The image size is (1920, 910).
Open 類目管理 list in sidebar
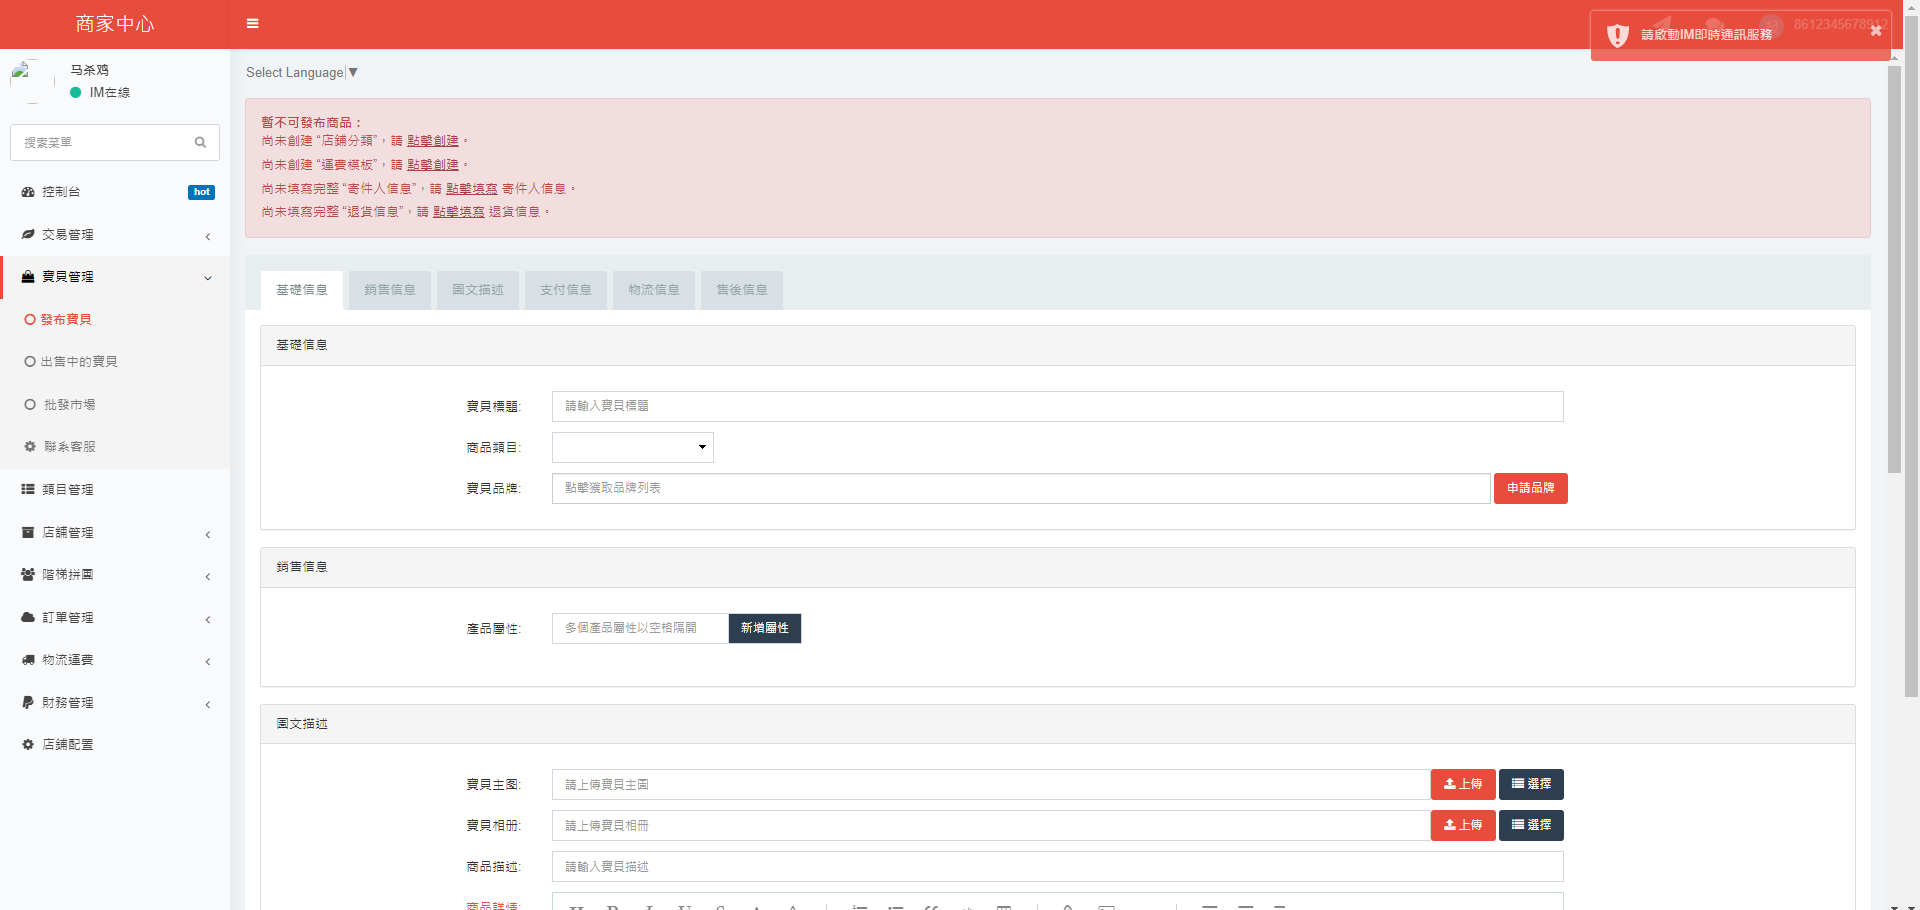pos(68,490)
